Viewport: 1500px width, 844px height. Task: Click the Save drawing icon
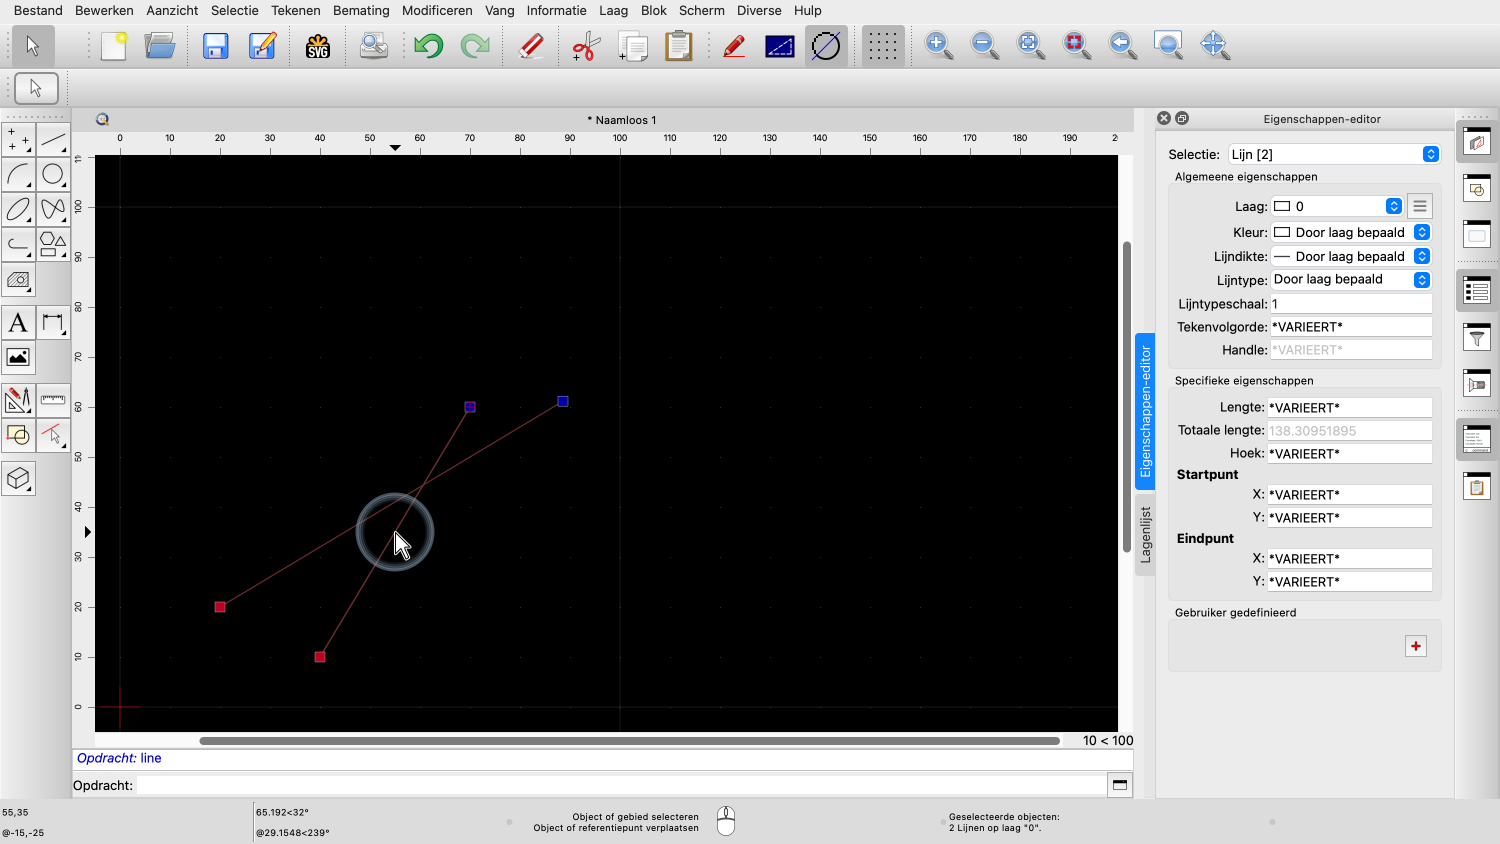point(216,46)
